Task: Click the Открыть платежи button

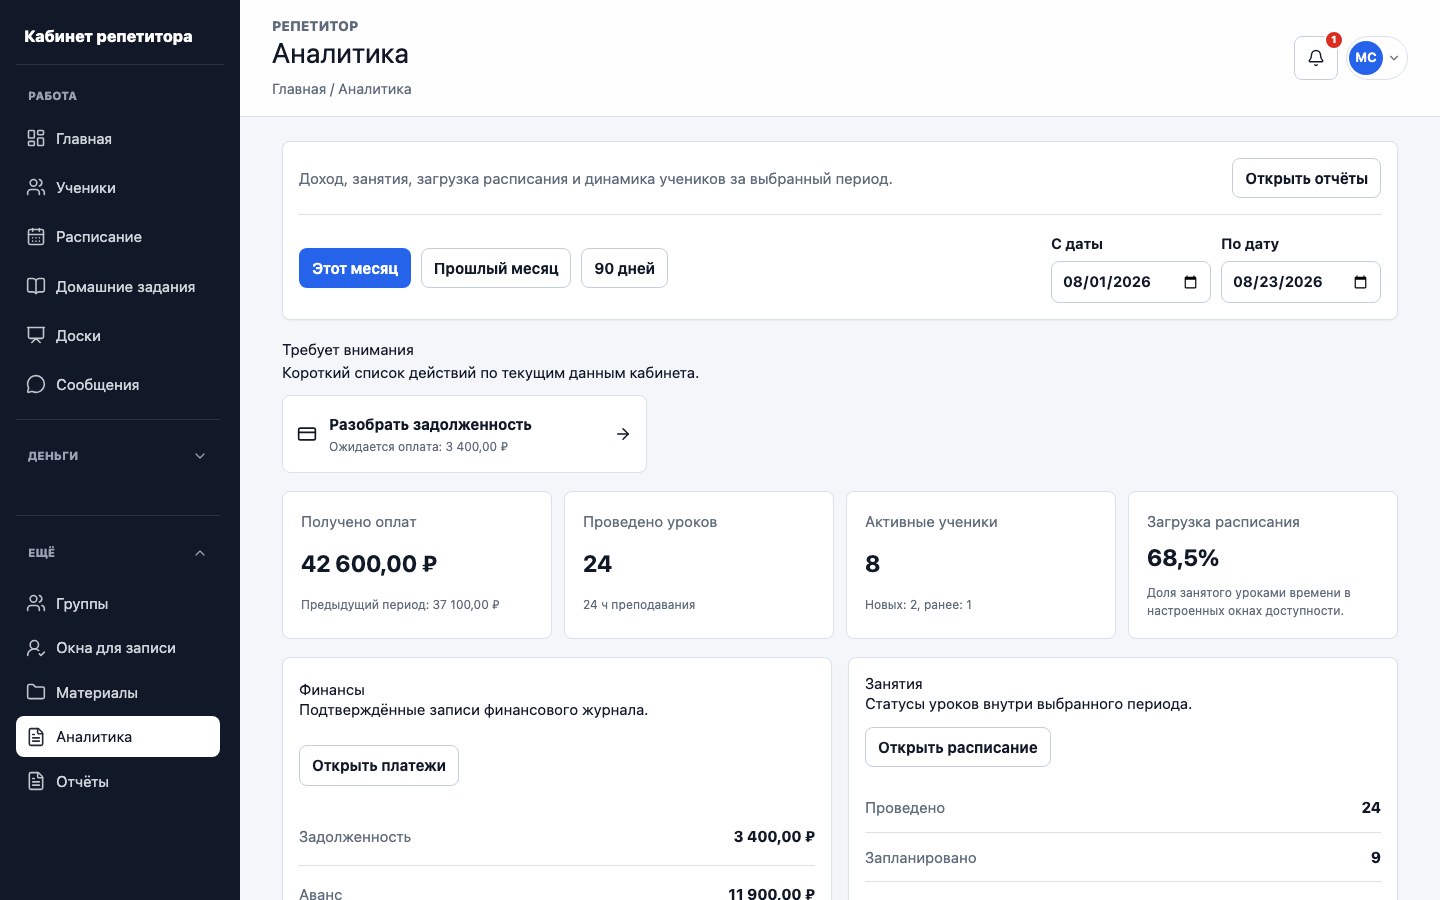Action: [x=379, y=766]
